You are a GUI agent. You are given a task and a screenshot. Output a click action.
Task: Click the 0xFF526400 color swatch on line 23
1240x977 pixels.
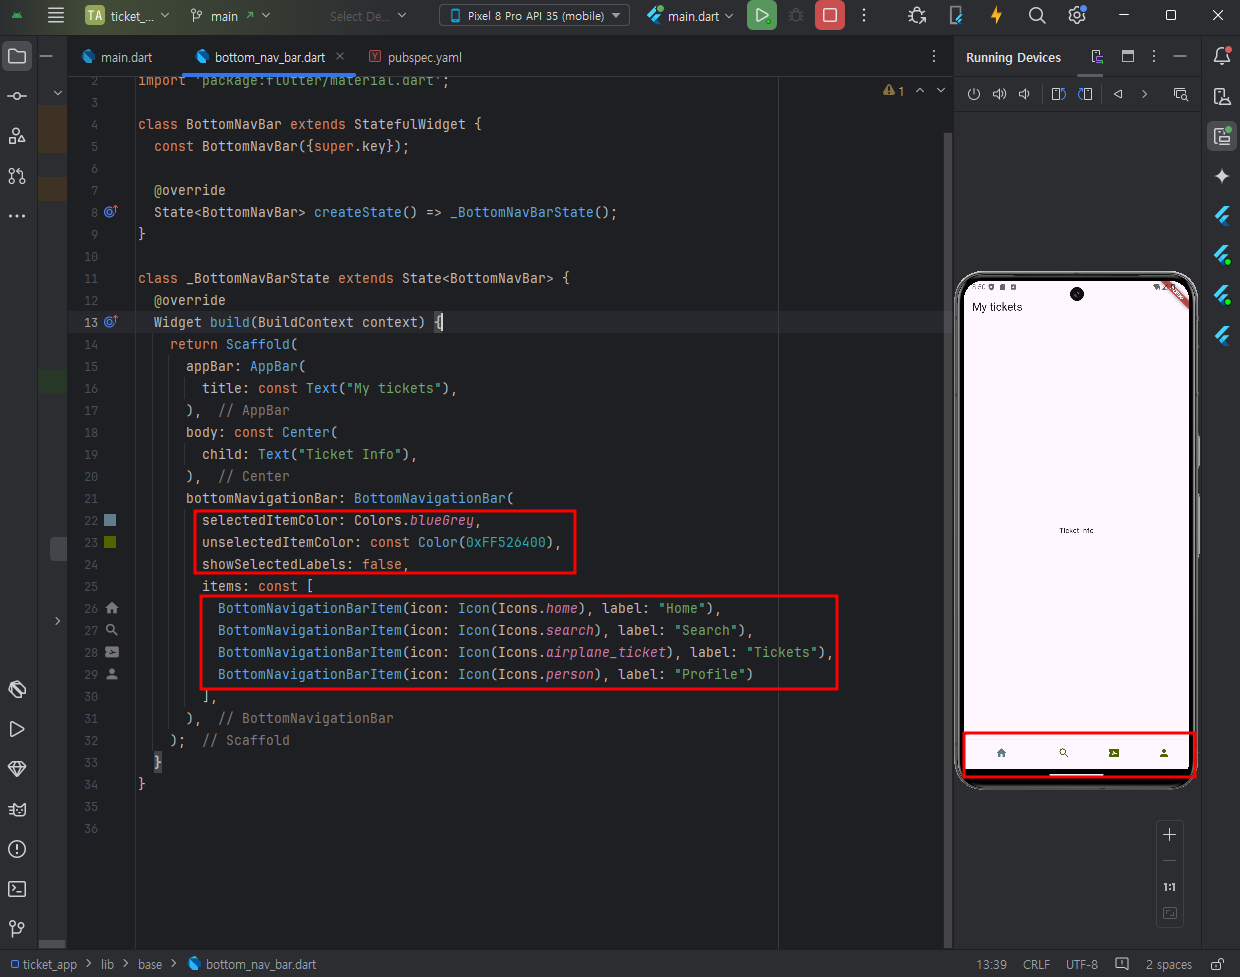pos(111,542)
